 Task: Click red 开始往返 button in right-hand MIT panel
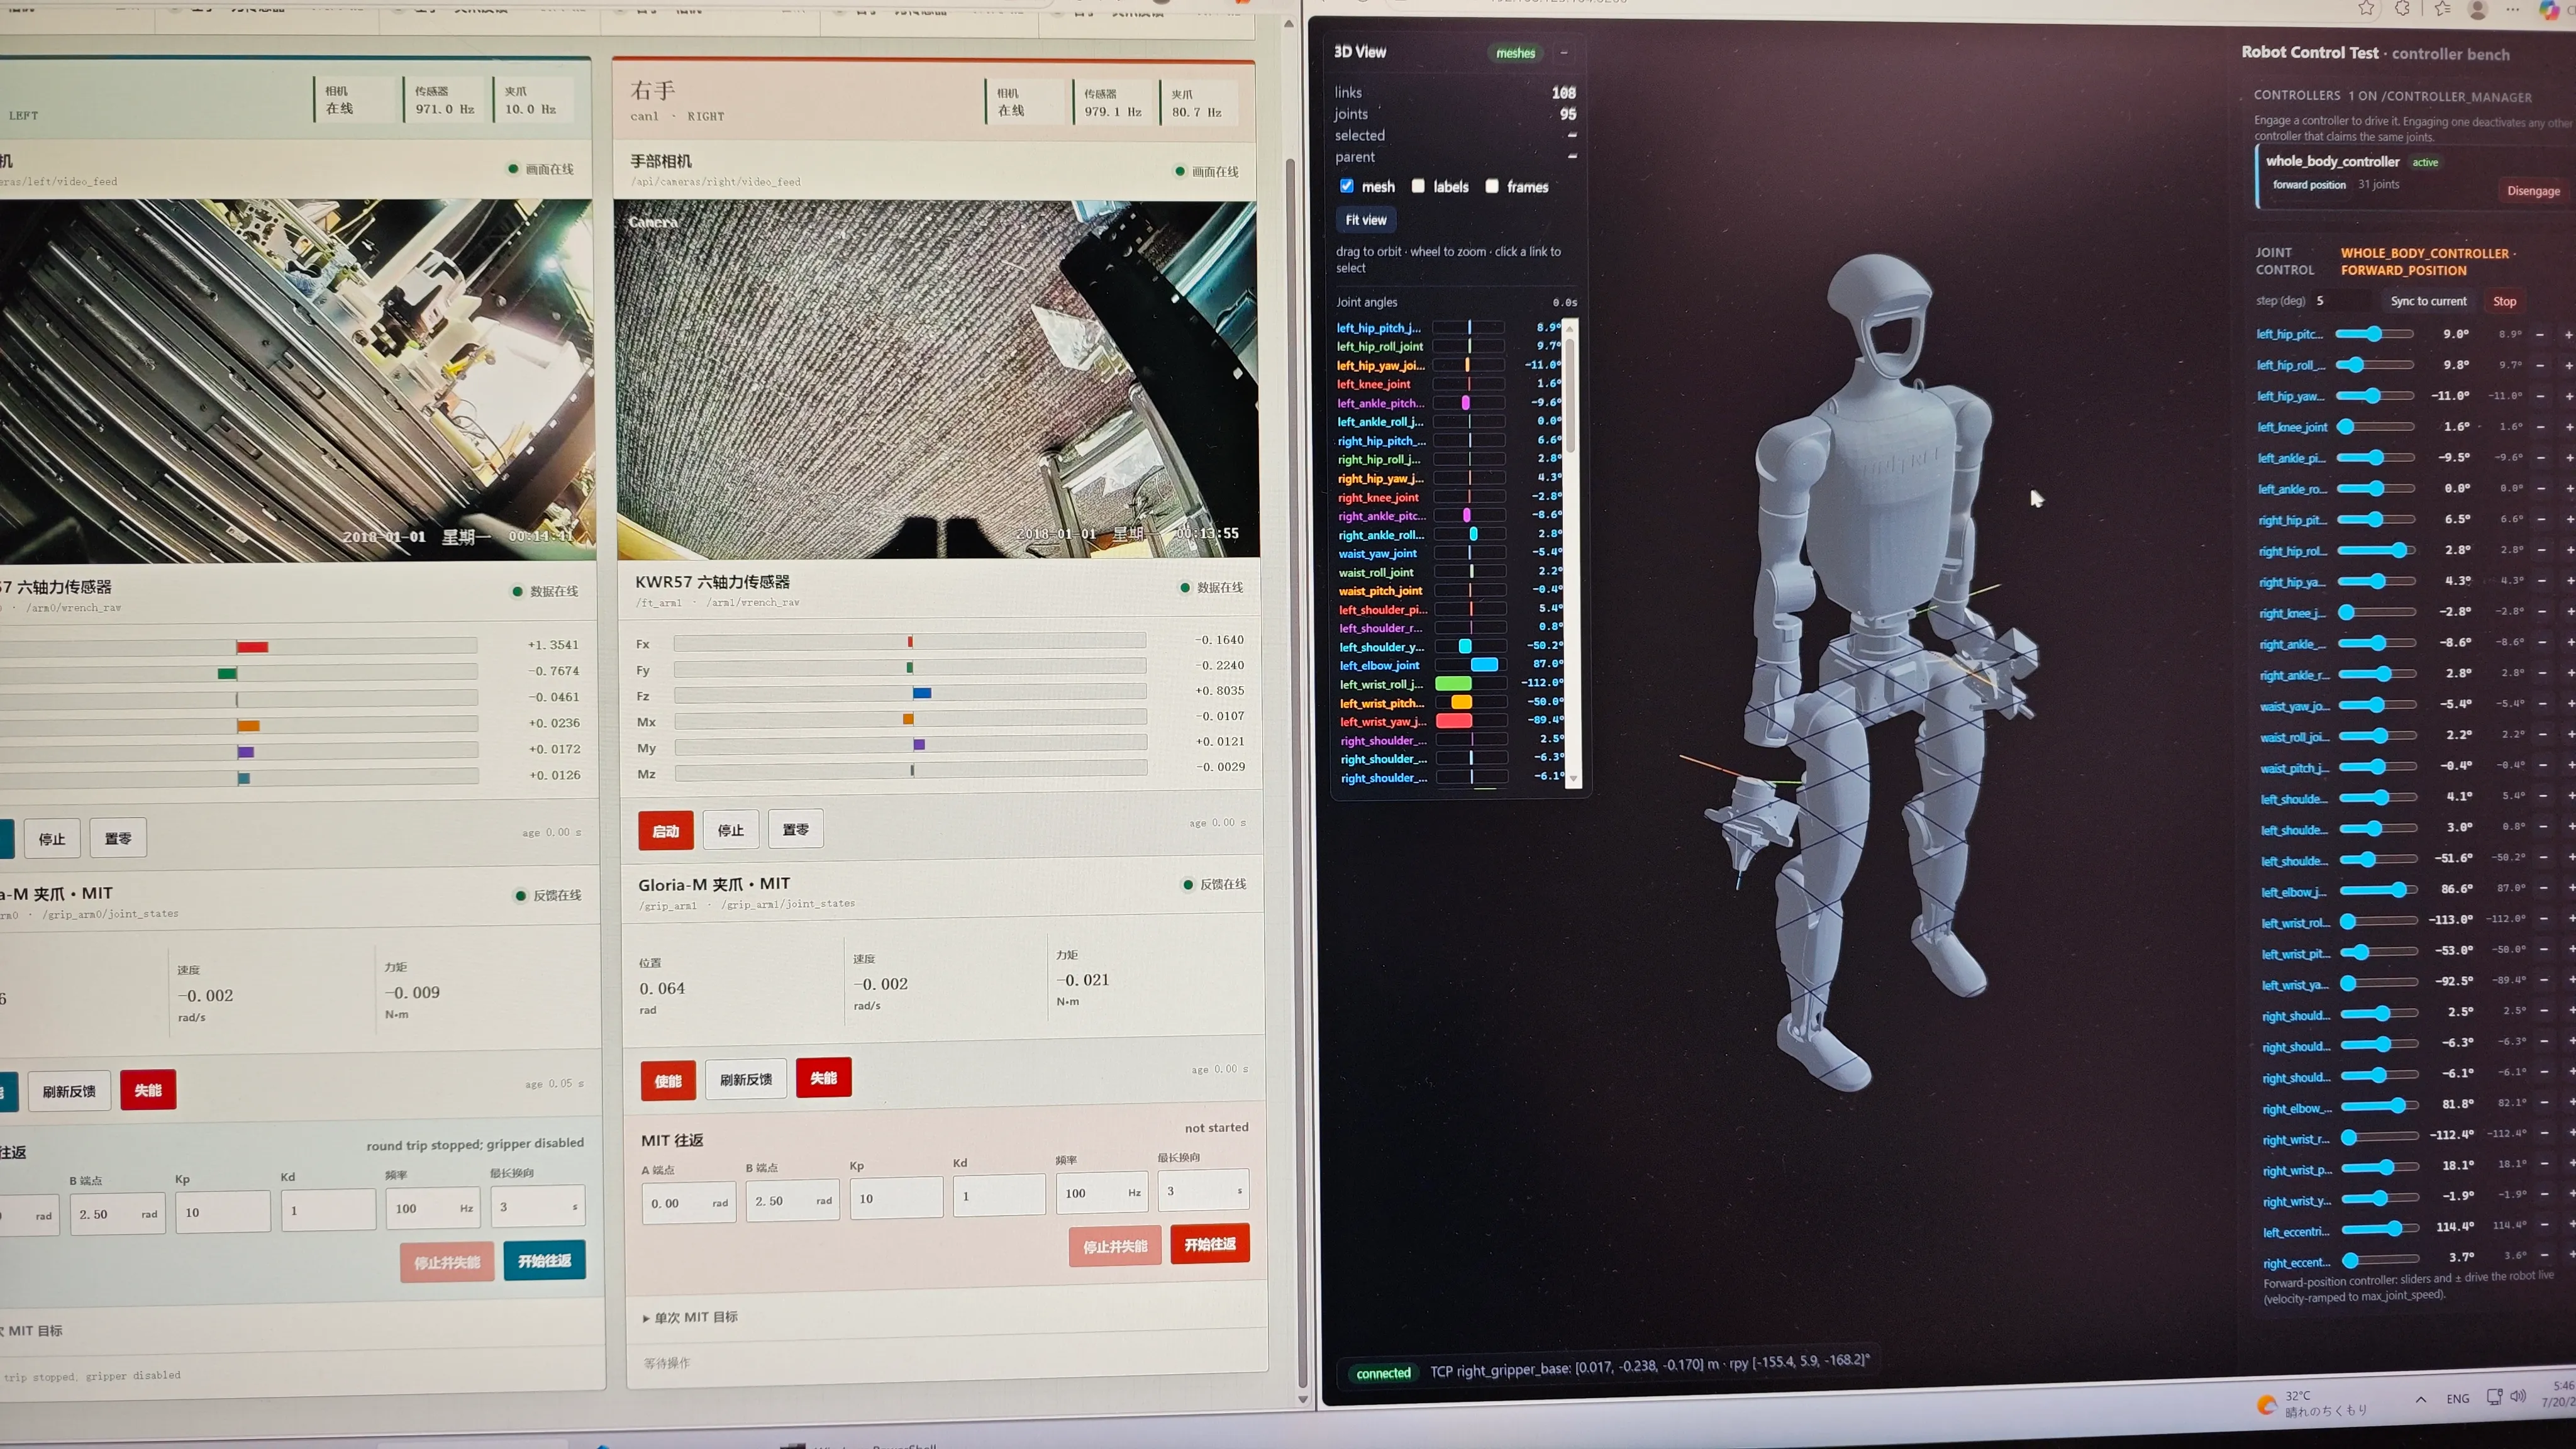click(x=1210, y=1244)
